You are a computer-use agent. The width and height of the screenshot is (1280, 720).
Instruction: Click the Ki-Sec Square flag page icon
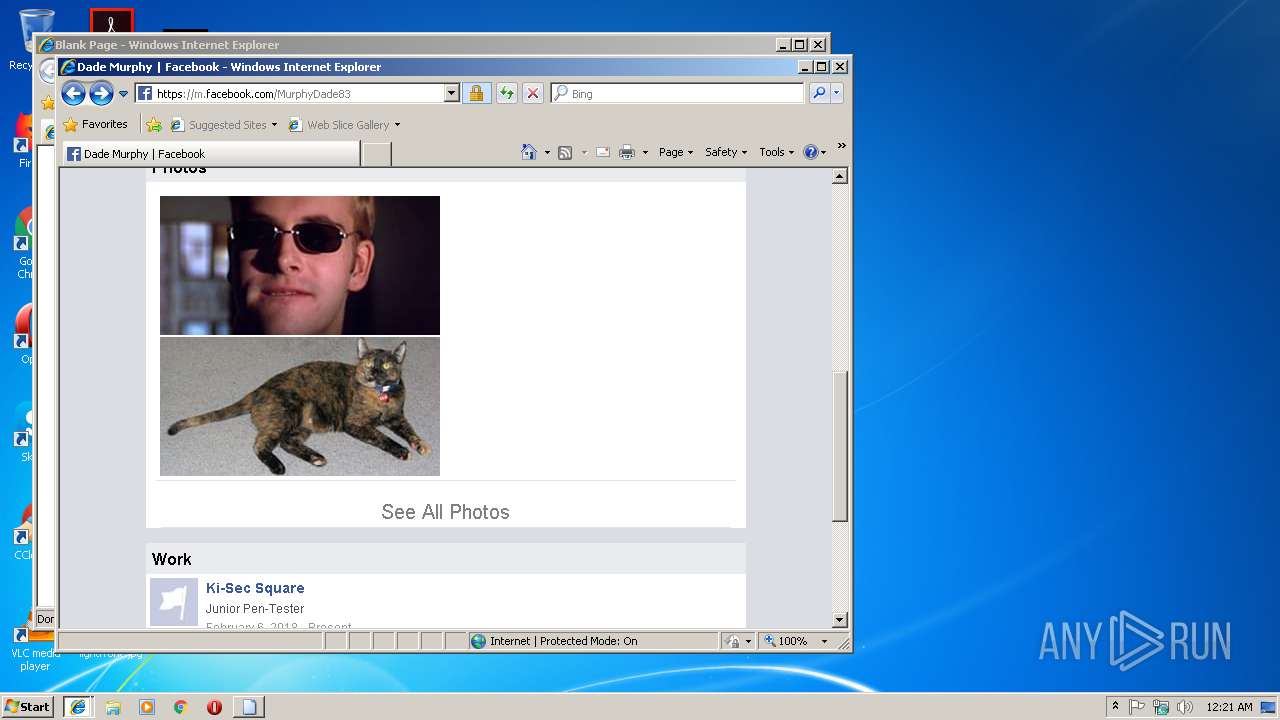(174, 602)
